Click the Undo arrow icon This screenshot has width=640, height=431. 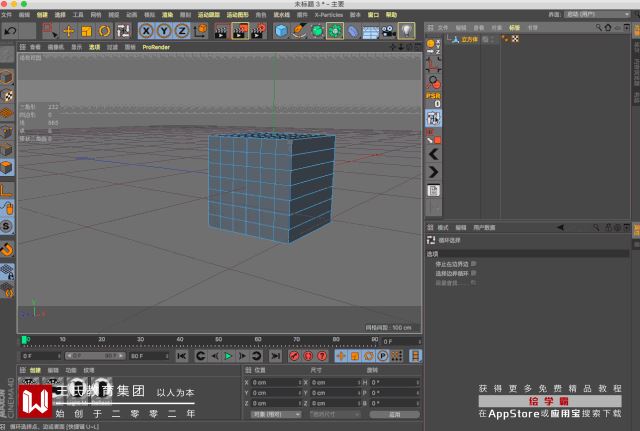tap(10, 31)
